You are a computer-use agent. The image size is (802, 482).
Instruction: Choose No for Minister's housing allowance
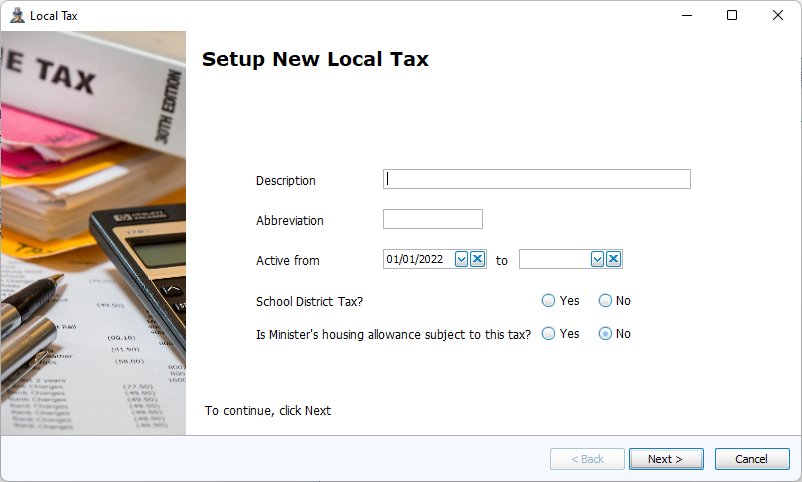pos(605,334)
